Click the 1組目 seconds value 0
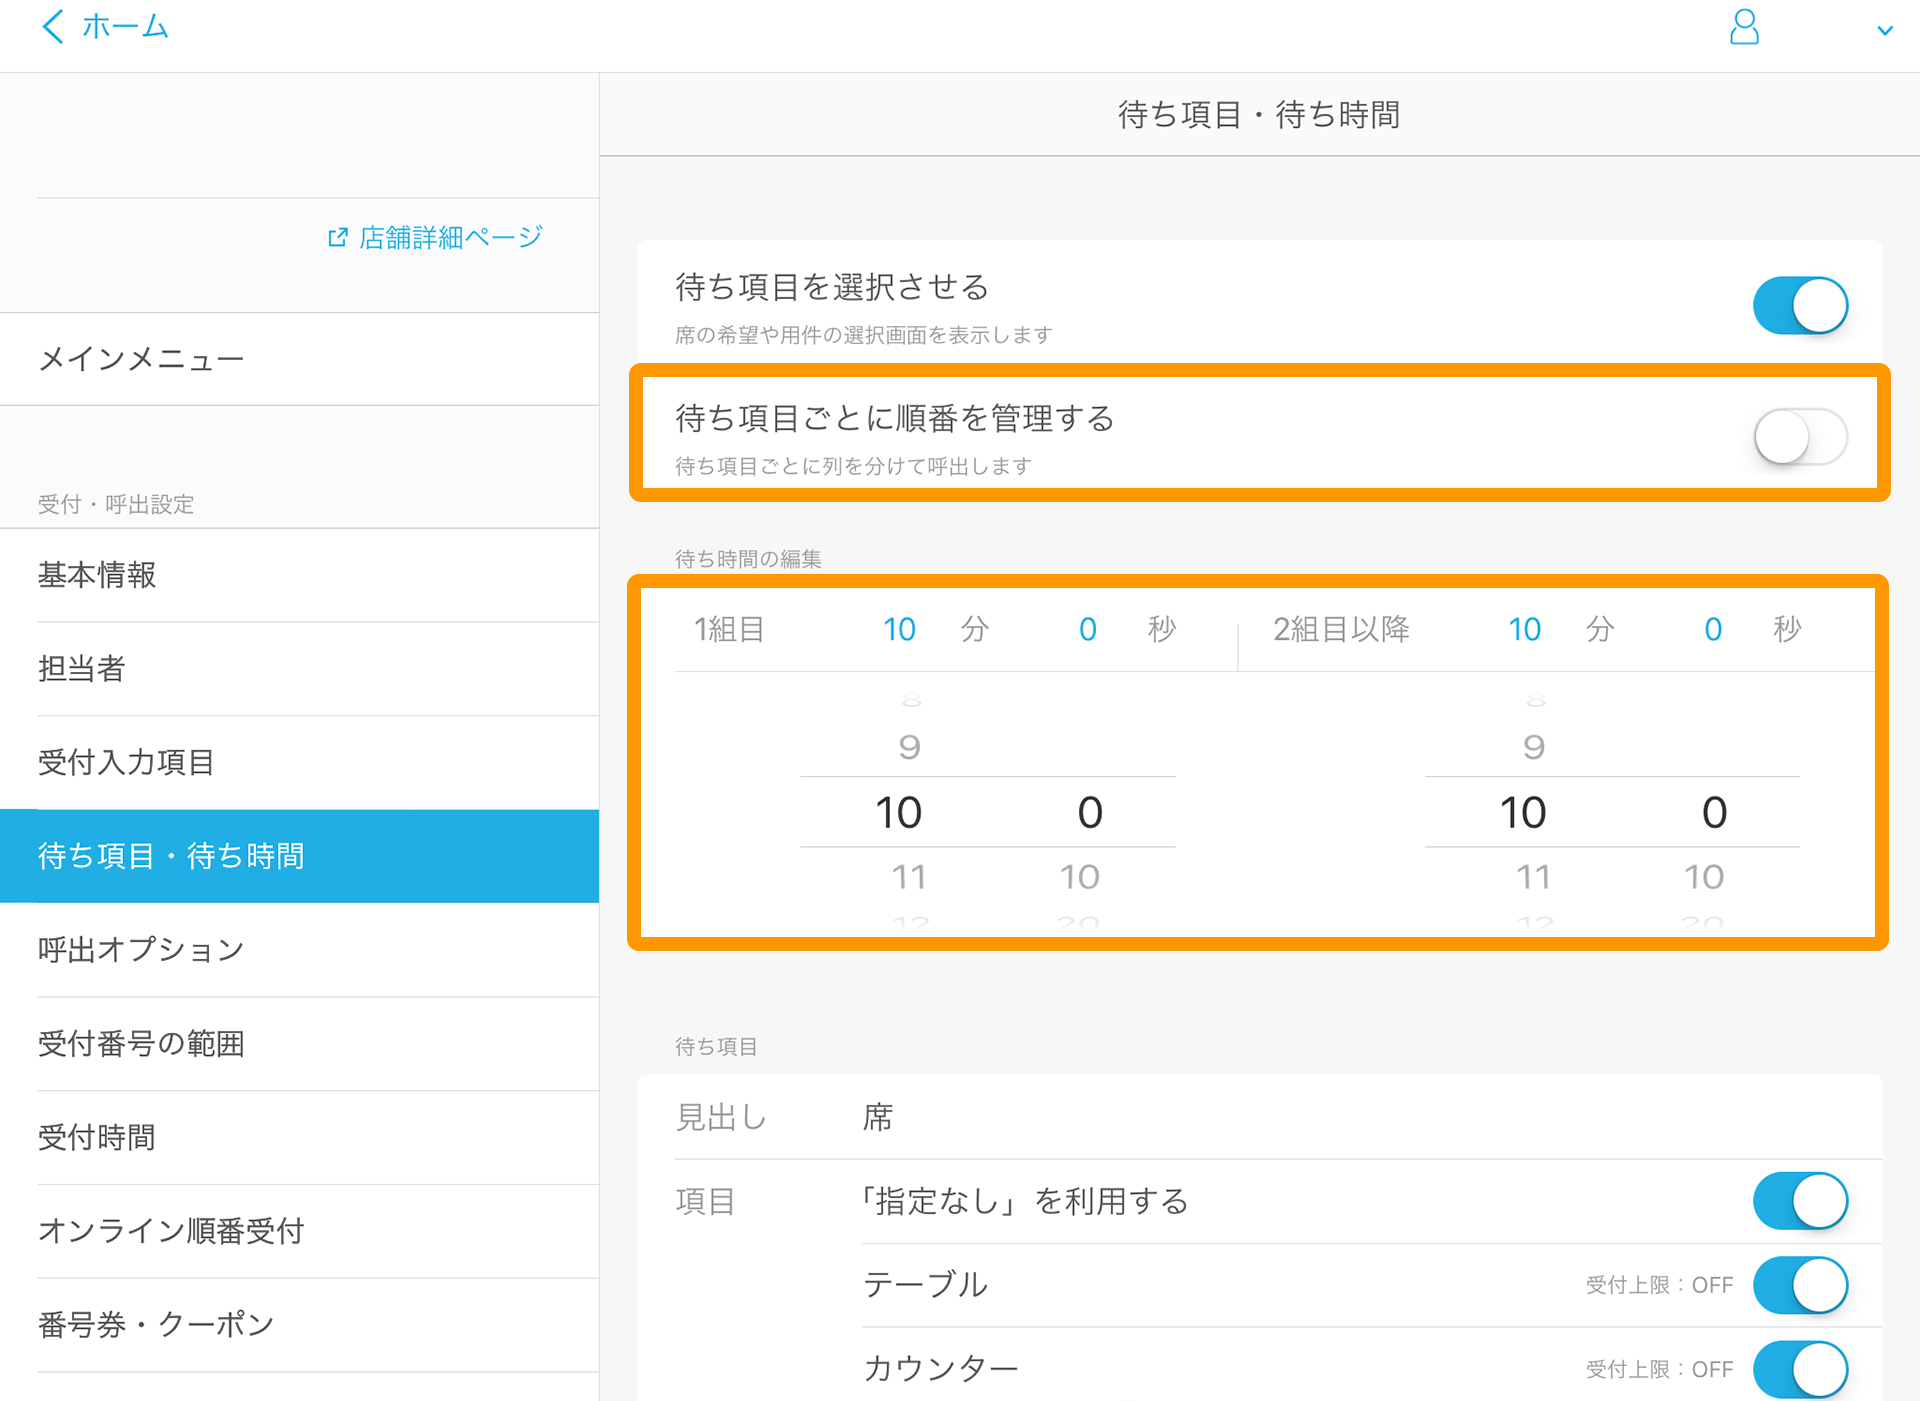This screenshot has height=1401, width=1920. pos(1088,629)
